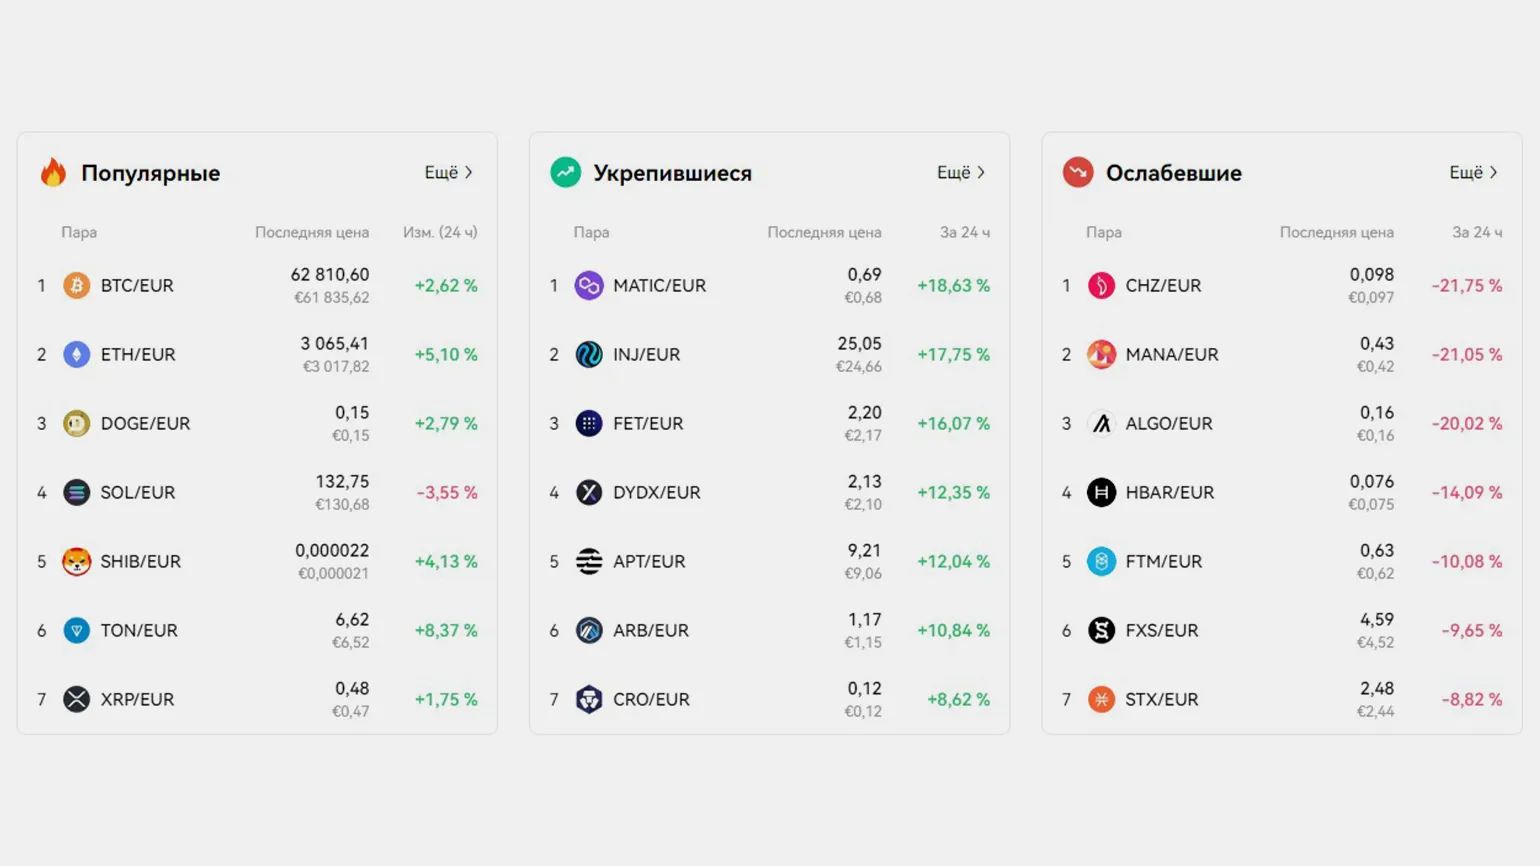Open the SOL/EUR pair
1540x866 pixels.
point(137,492)
